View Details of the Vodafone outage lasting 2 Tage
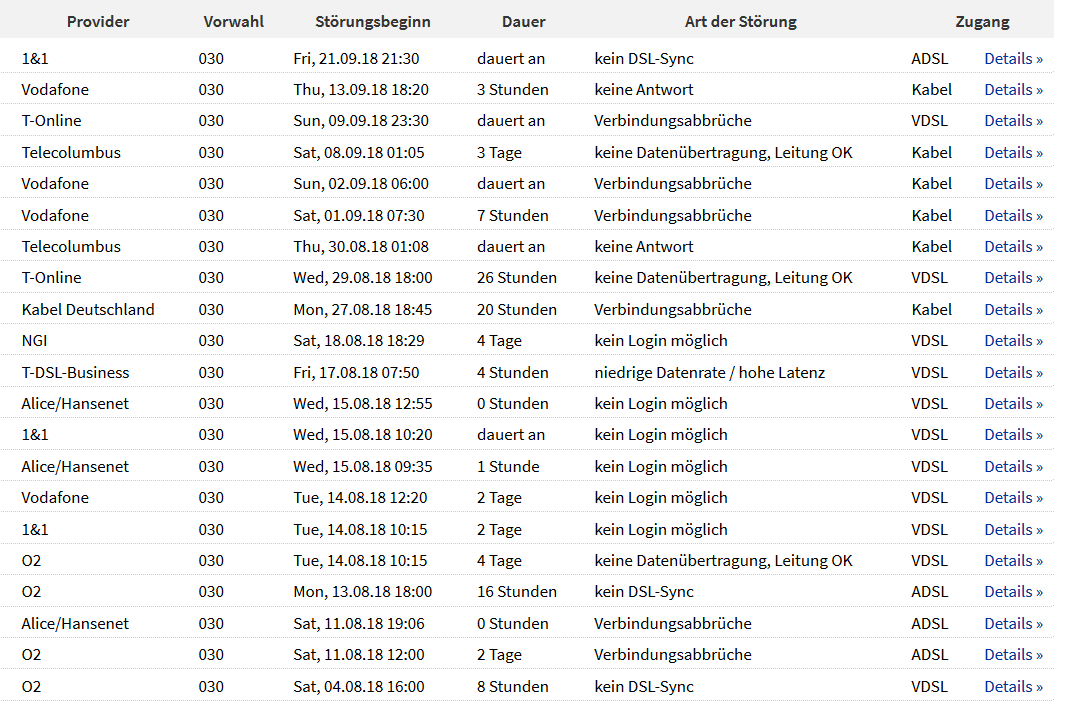The width and height of the screenshot is (1071, 702). (x=1013, y=497)
